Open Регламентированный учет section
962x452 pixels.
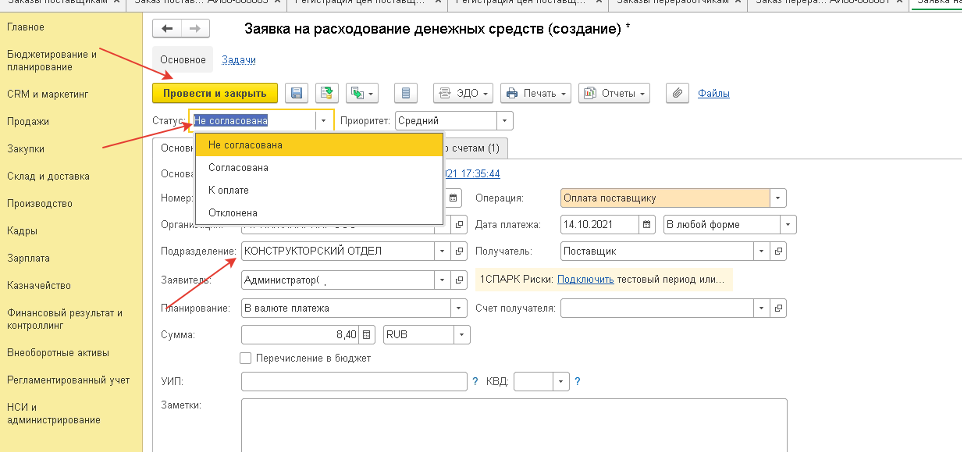point(69,380)
